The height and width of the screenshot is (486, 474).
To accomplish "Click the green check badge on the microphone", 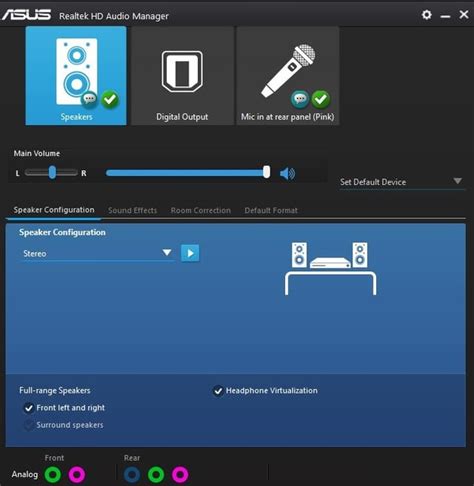I will [x=321, y=99].
